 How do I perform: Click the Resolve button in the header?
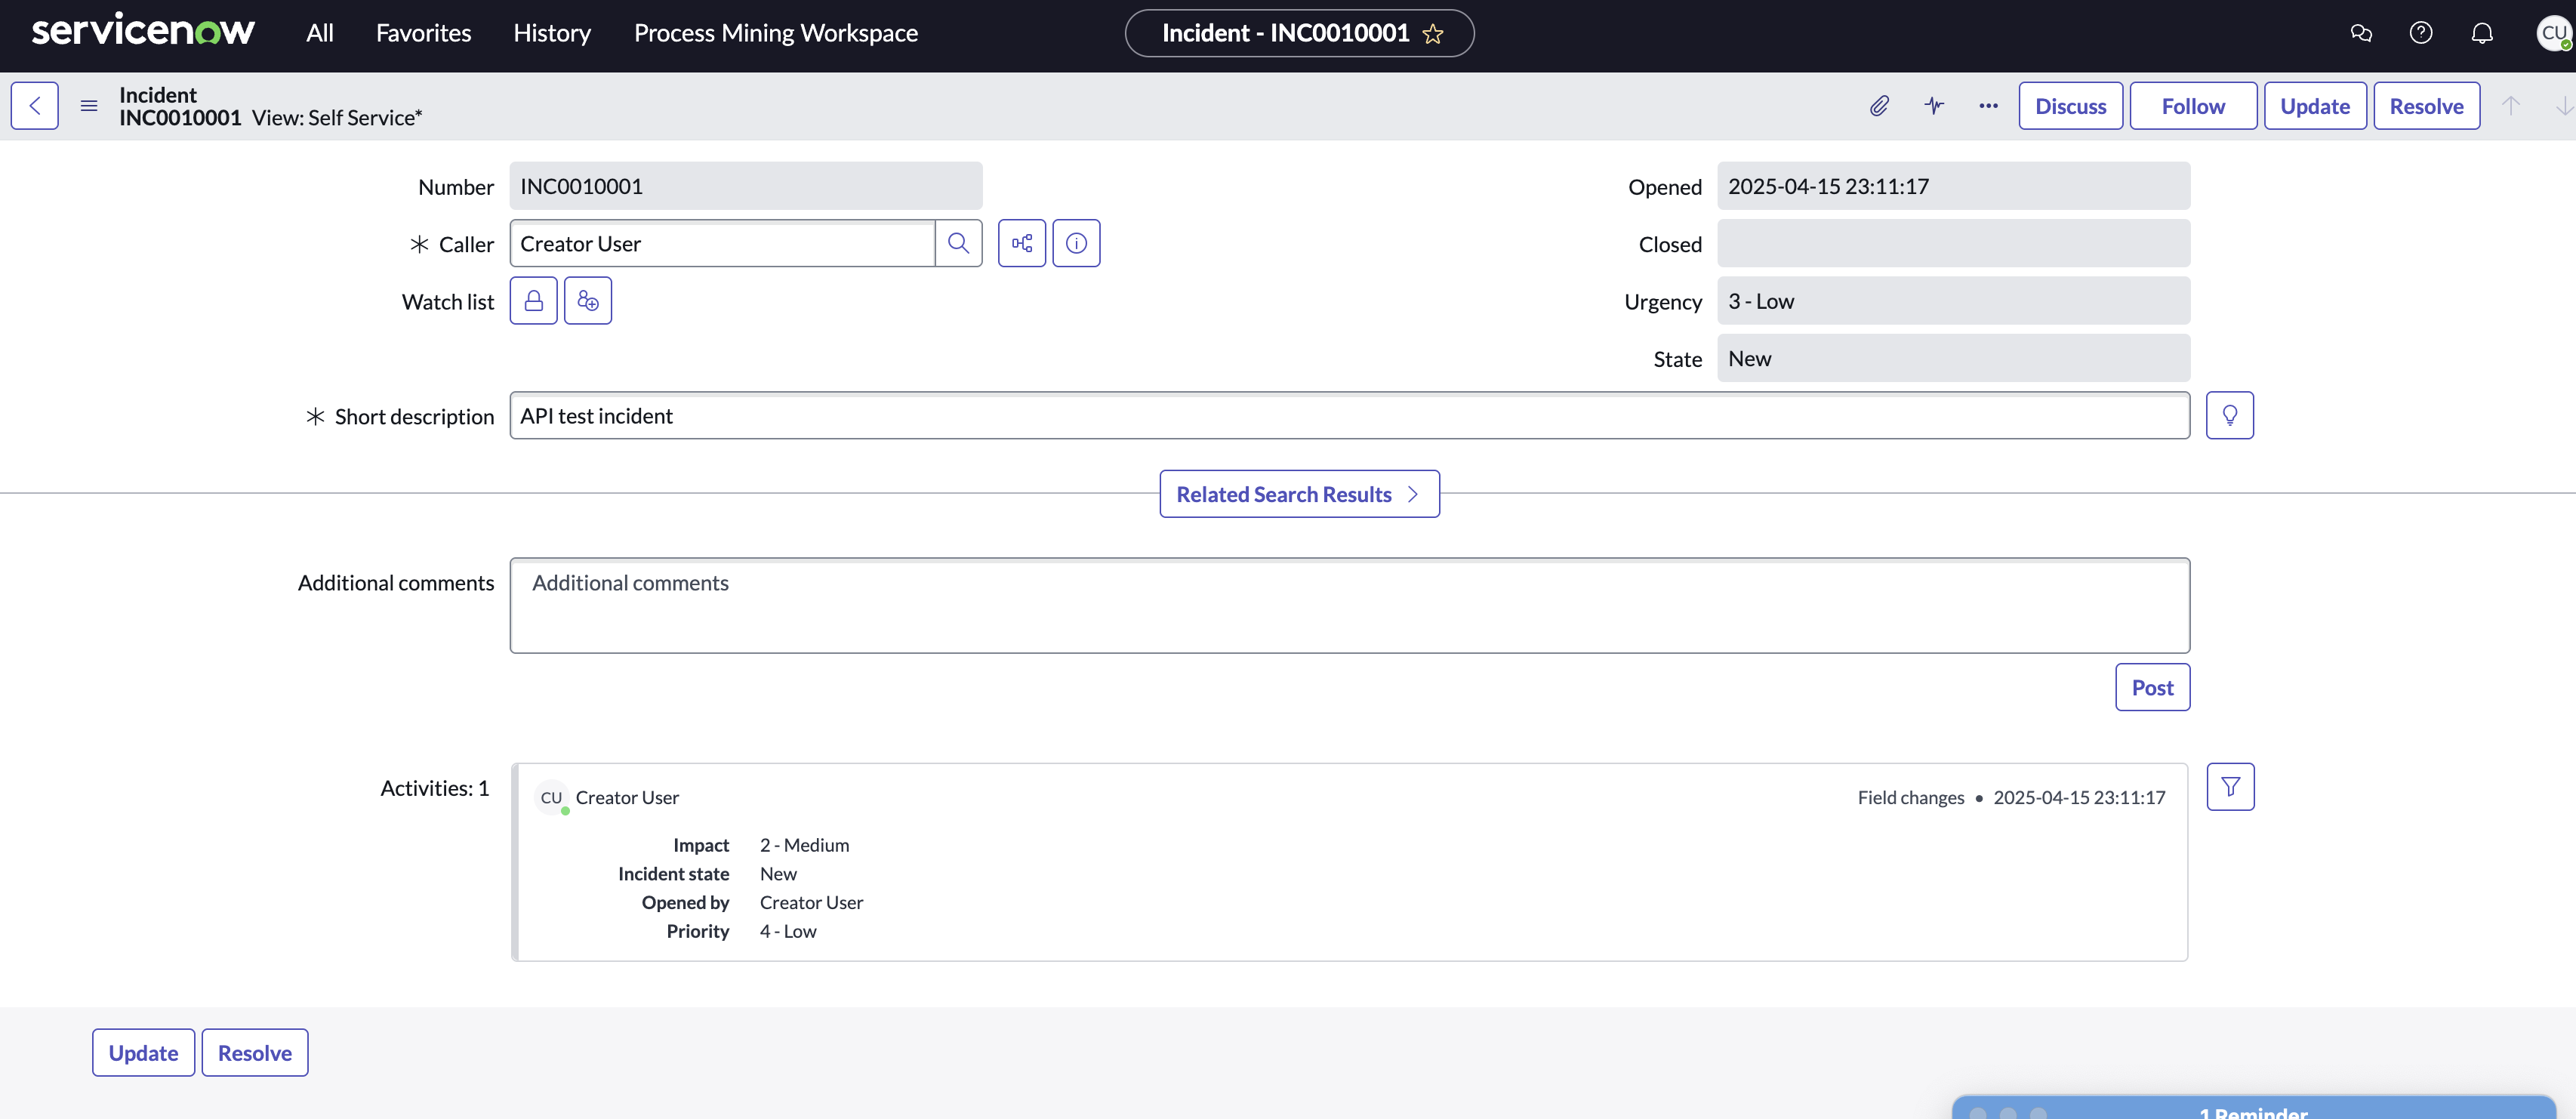click(x=2427, y=105)
